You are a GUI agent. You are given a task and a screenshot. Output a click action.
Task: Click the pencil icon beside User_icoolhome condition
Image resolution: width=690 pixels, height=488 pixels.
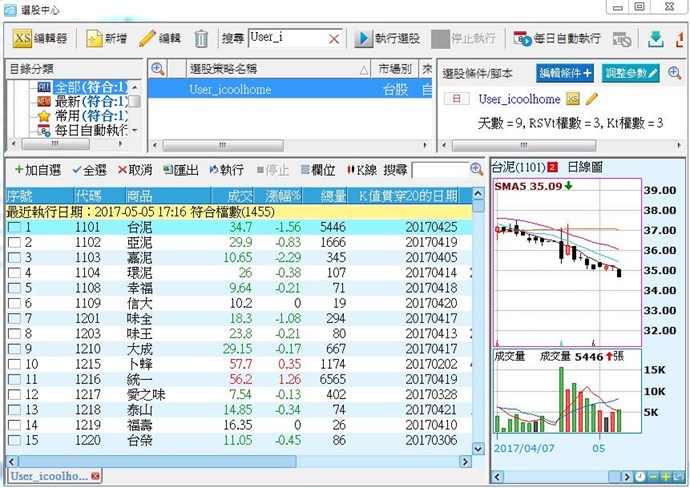click(591, 99)
